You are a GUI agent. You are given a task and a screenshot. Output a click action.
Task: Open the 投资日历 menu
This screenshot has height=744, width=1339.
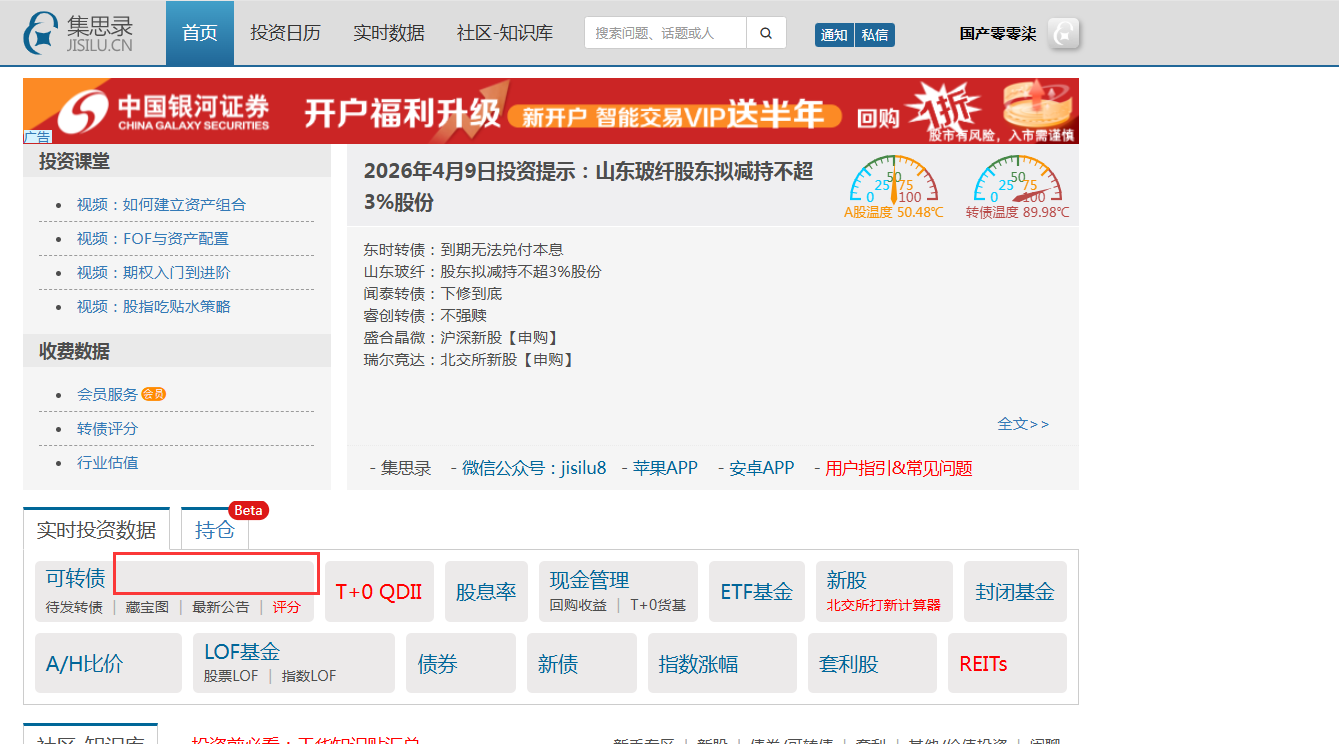click(x=285, y=33)
